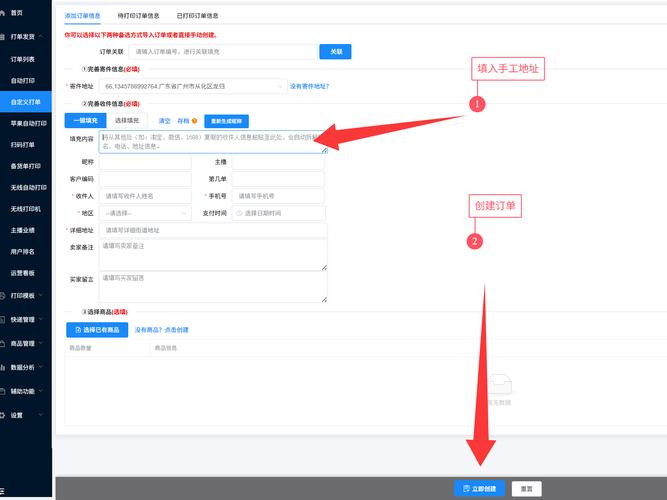Open 订单列表 in the sidebar
This screenshot has height=500, width=667.
23,59
